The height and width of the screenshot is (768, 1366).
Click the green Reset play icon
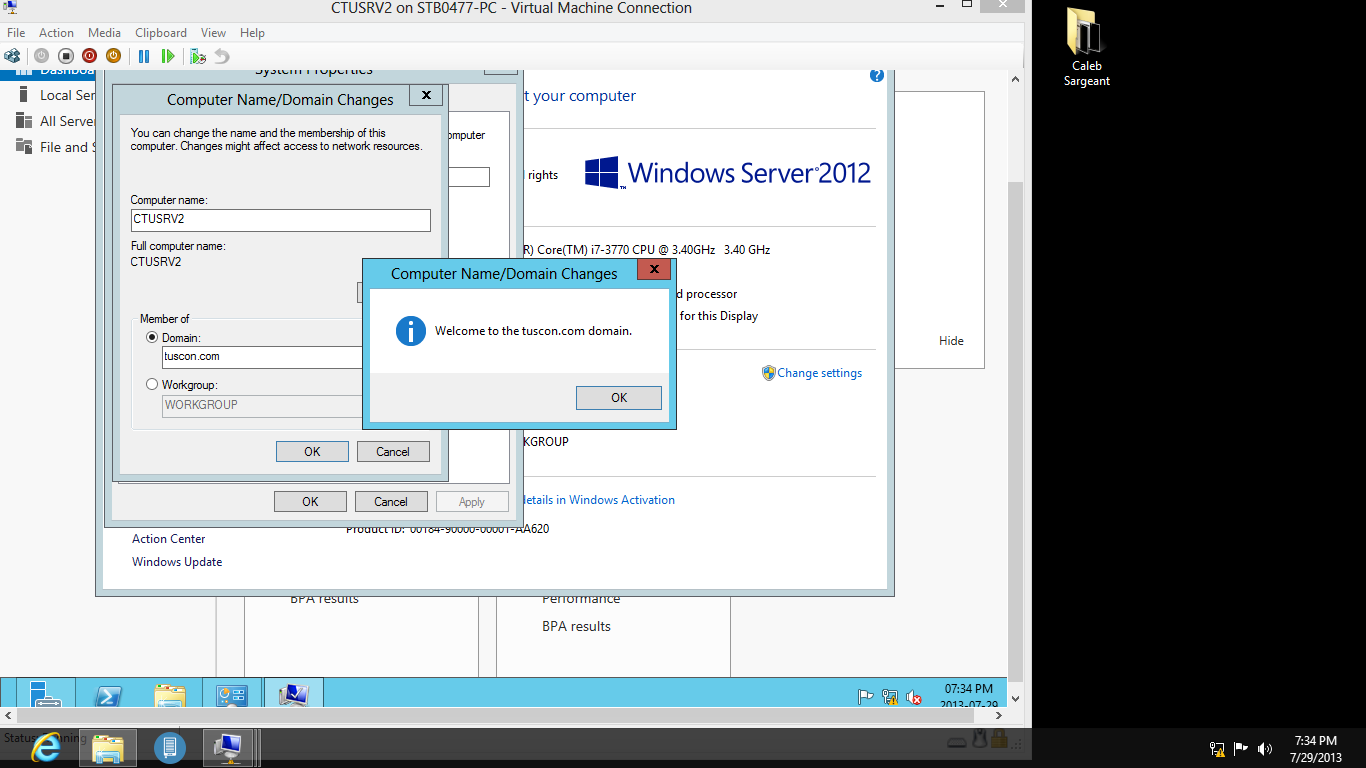(x=168, y=56)
